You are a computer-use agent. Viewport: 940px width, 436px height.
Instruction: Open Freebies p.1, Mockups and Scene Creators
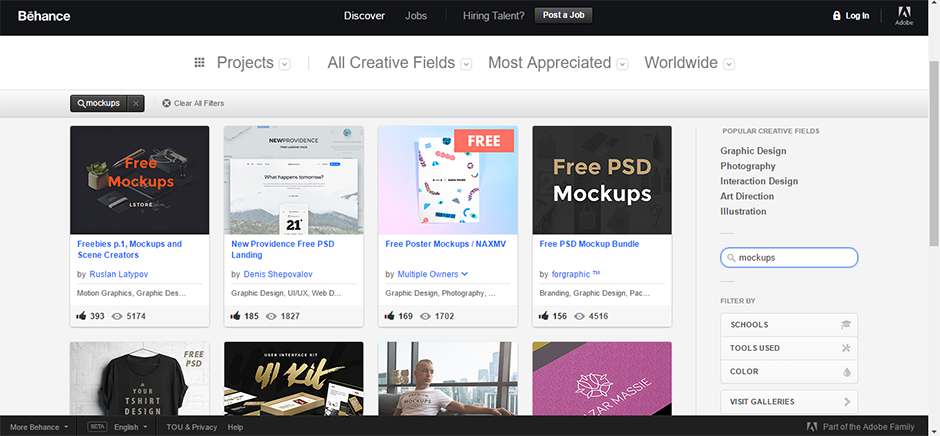point(129,249)
